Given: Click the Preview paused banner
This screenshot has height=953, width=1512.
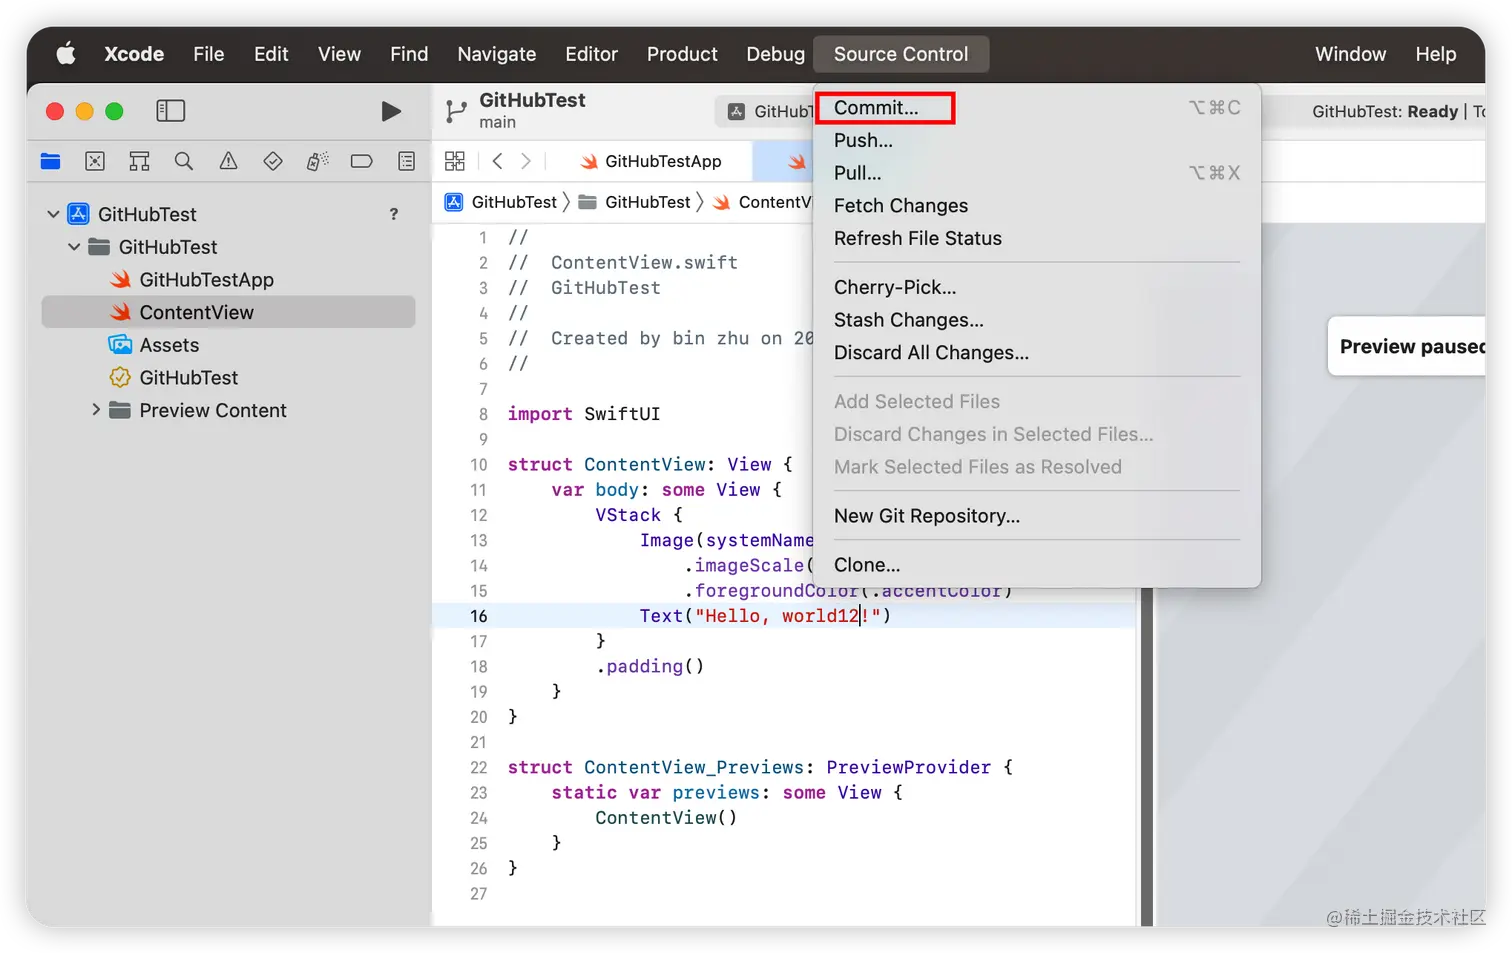Looking at the screenshot, I should pyautogui.click(x=1407, y=347).
